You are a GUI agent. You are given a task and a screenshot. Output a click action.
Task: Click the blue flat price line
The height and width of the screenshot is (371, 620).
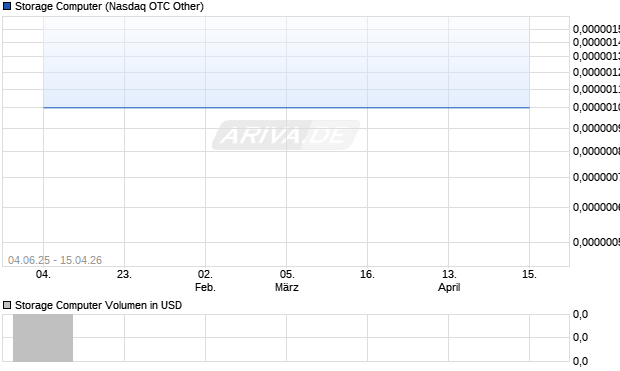coord(286,107)
